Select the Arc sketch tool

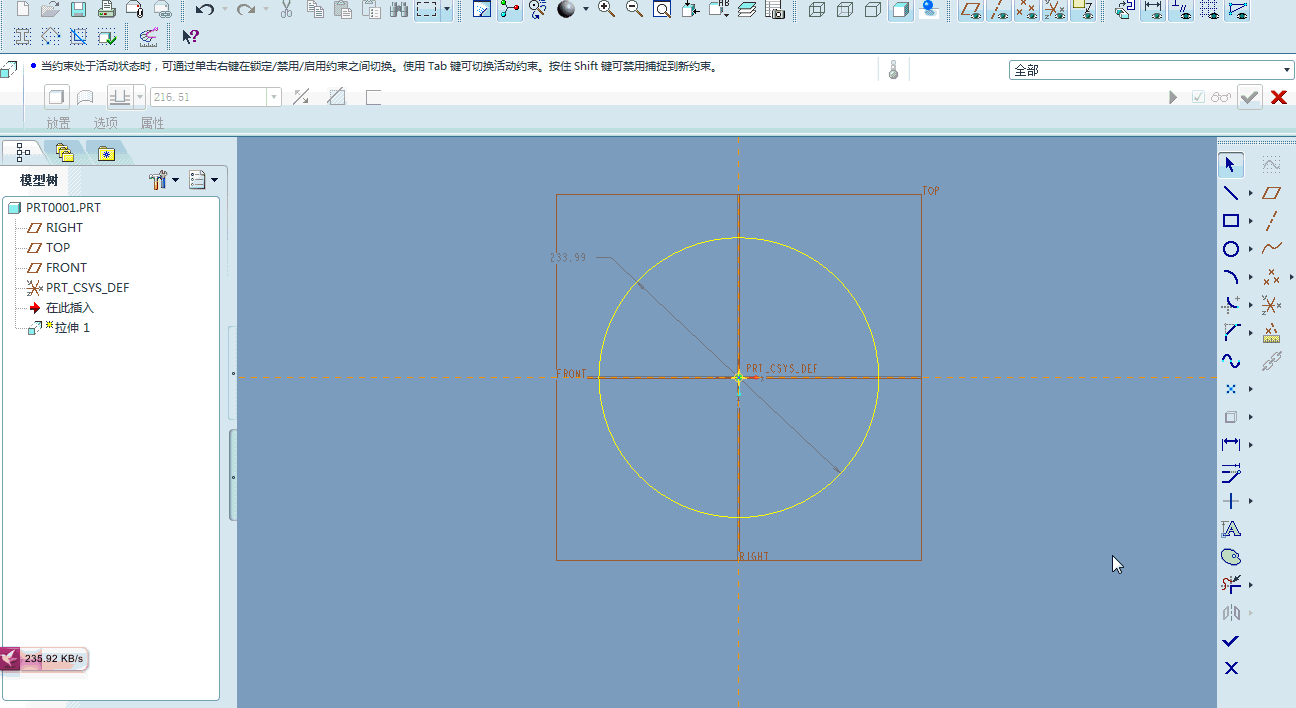click(x=1231, y=277)
